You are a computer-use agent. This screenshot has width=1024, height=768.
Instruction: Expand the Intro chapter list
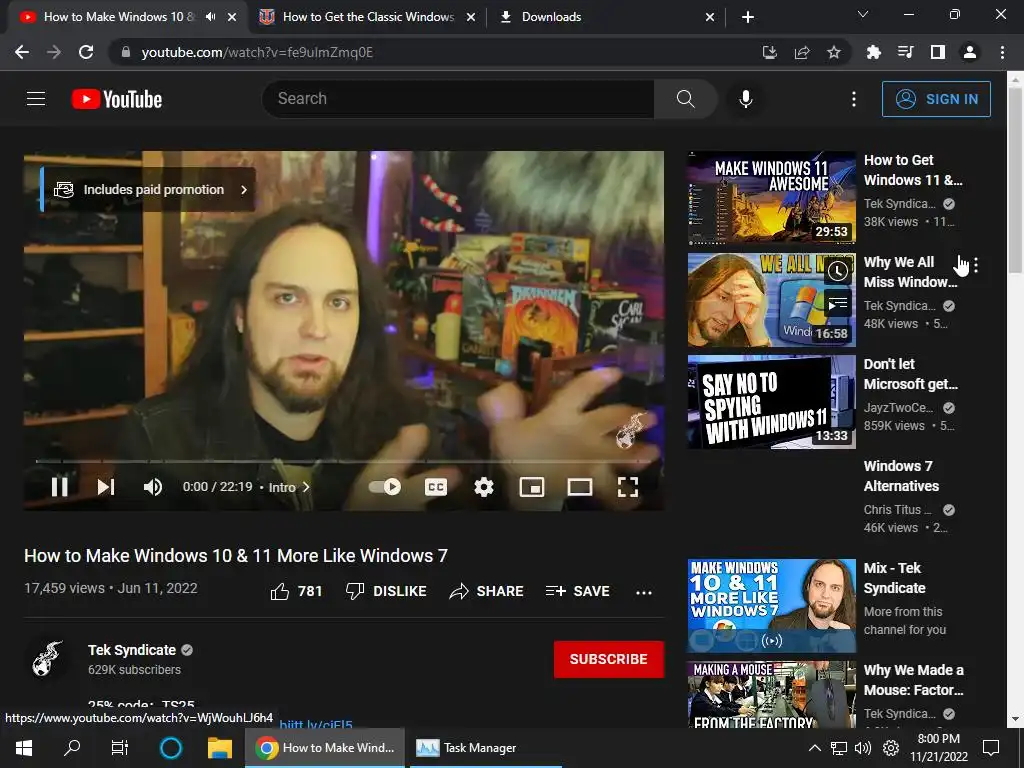(289, 487)
